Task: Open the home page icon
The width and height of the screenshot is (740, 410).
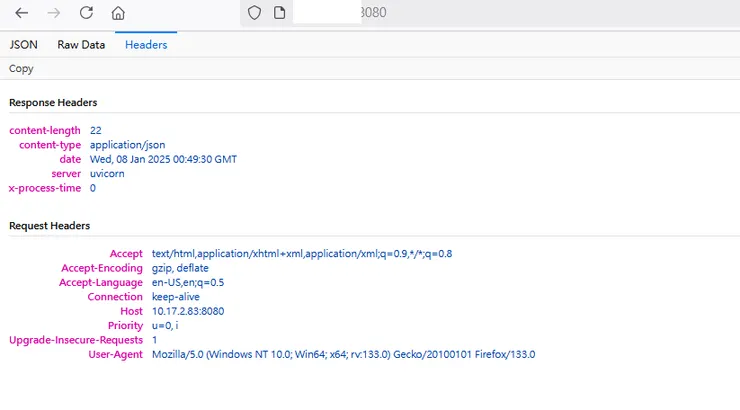Action: coord(118,13)
